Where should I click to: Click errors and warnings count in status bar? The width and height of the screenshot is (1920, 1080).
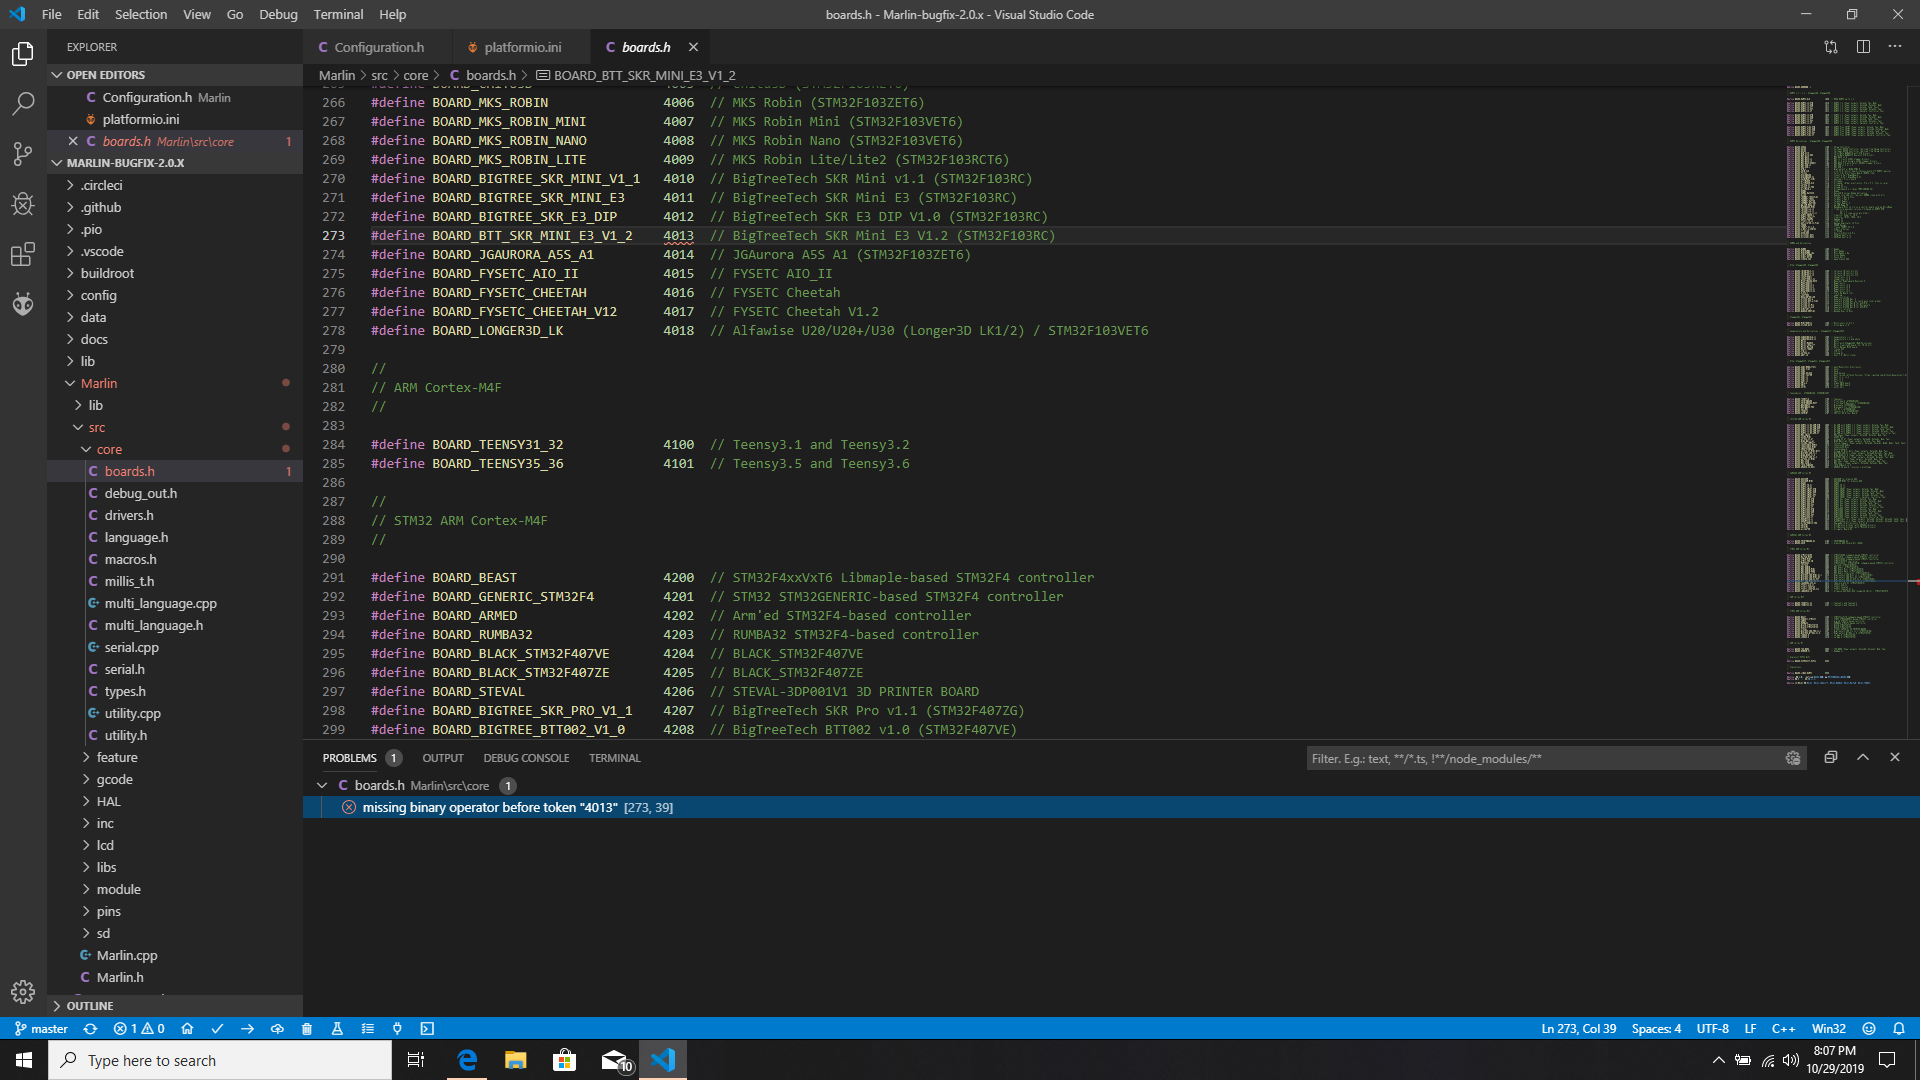pos(139,1029)
